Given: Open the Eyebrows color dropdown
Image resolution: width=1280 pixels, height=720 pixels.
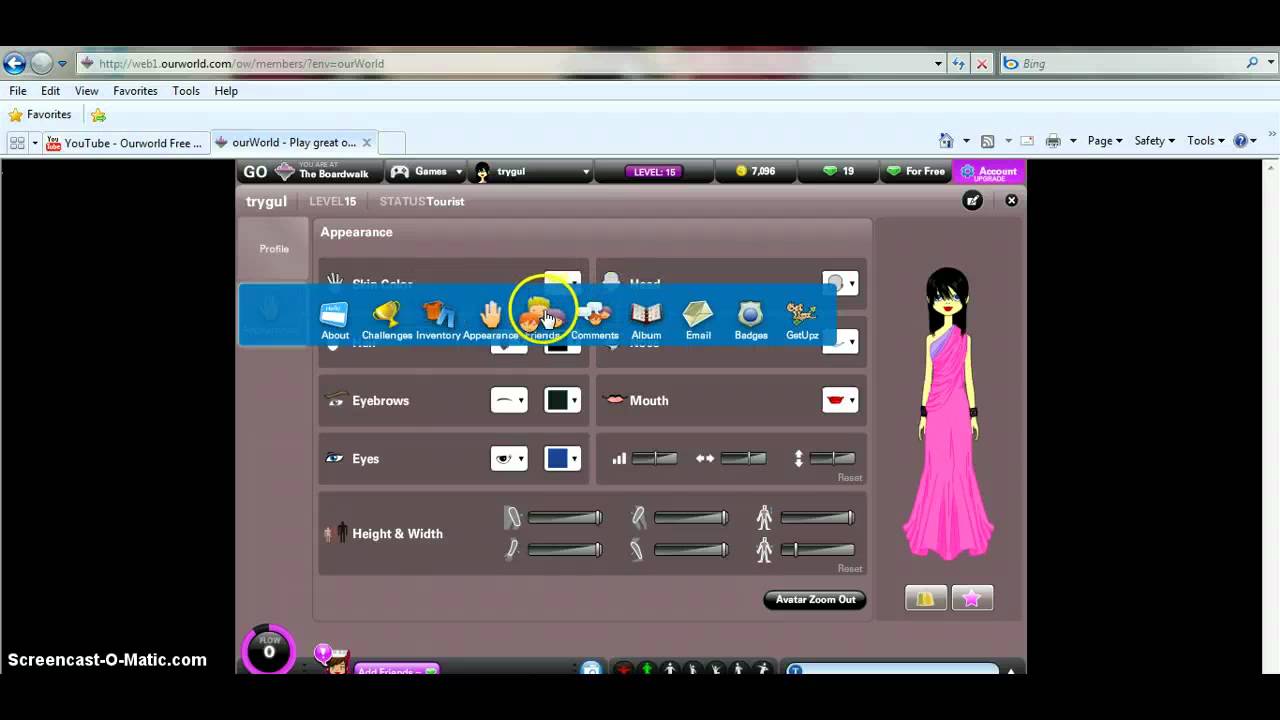Looking at the screenshot, I should (x=562, y=400).
